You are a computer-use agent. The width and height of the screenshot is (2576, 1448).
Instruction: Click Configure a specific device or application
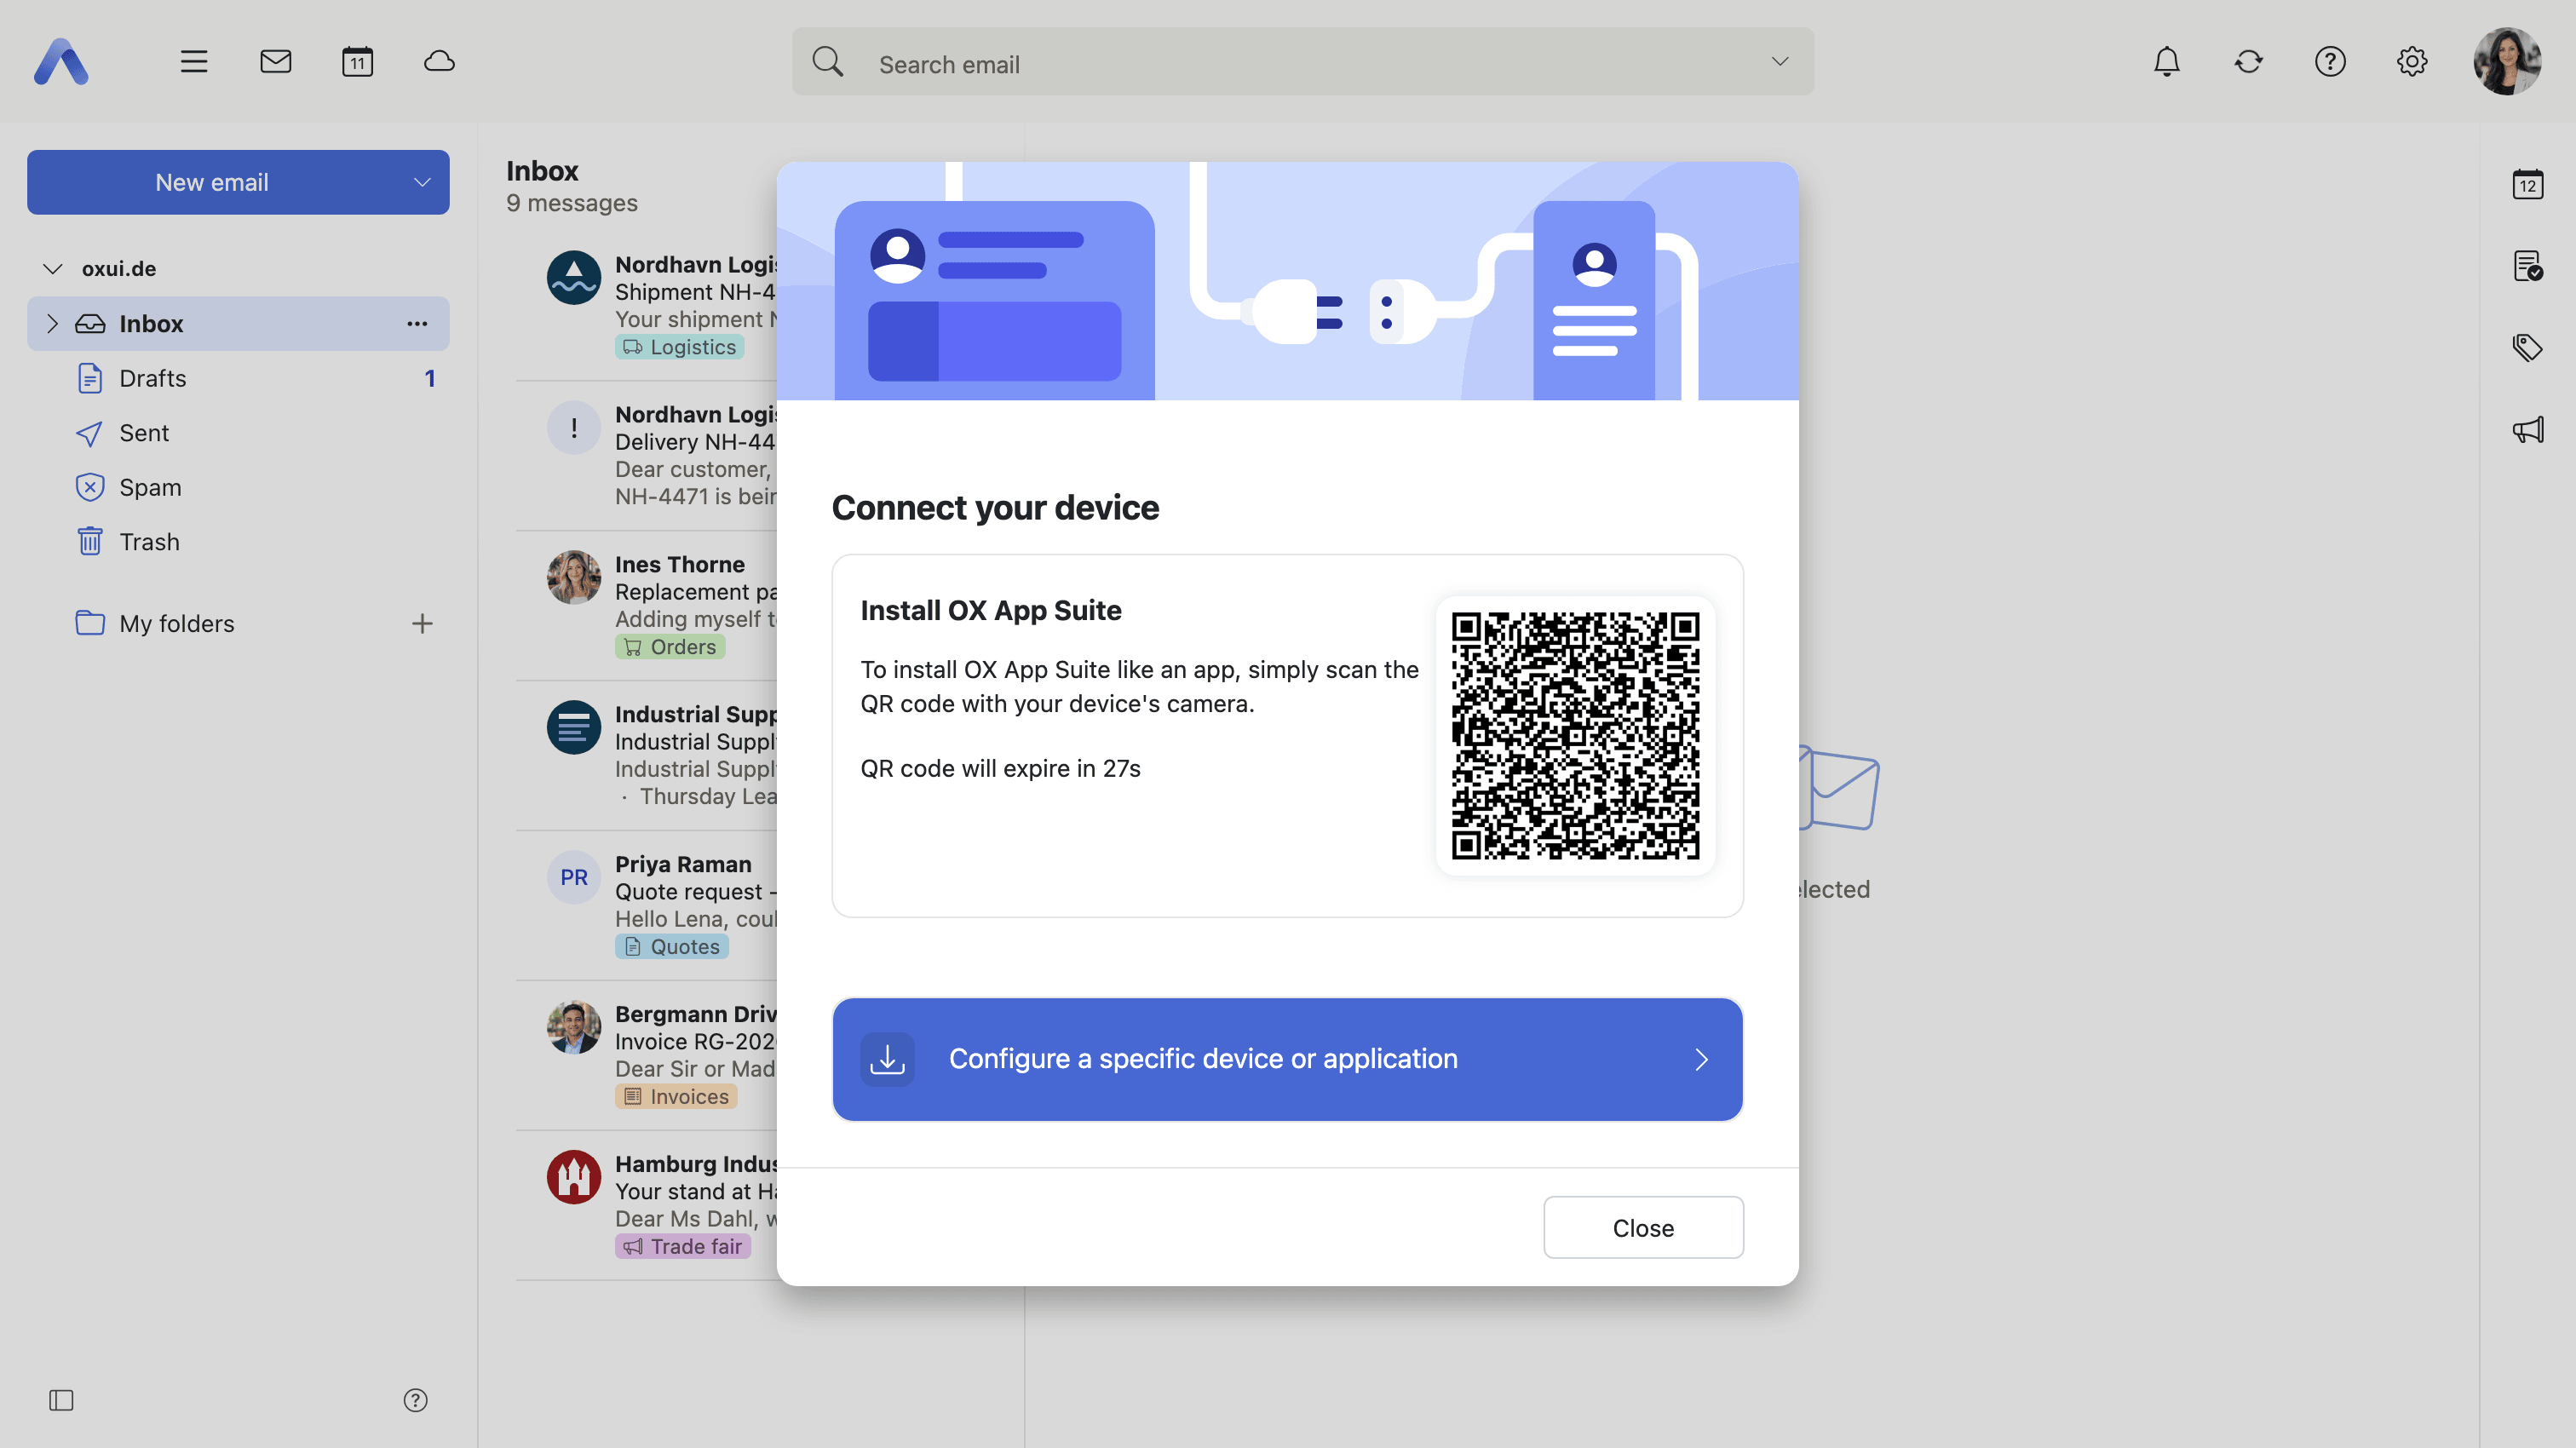[x=1288, y=1059]
